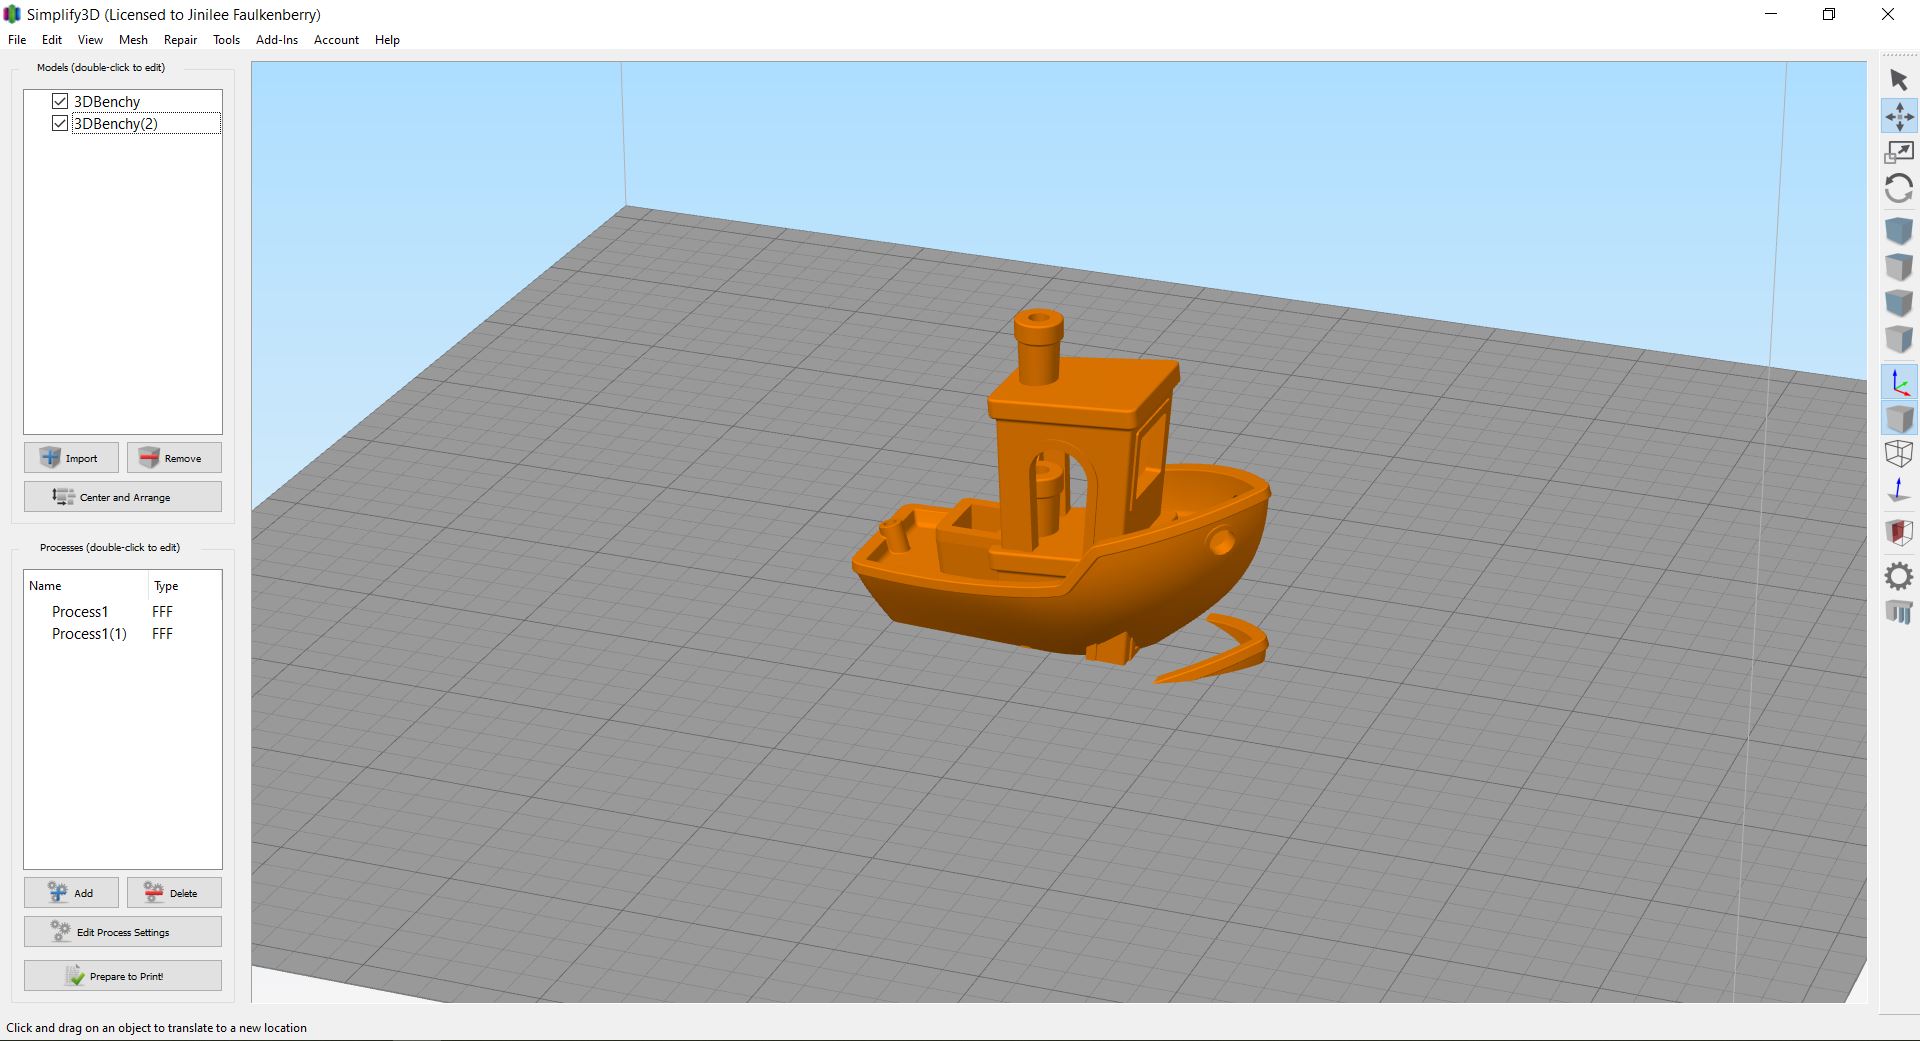Switch to the side view cube

pyautogui.click(x=1898, y=339)
